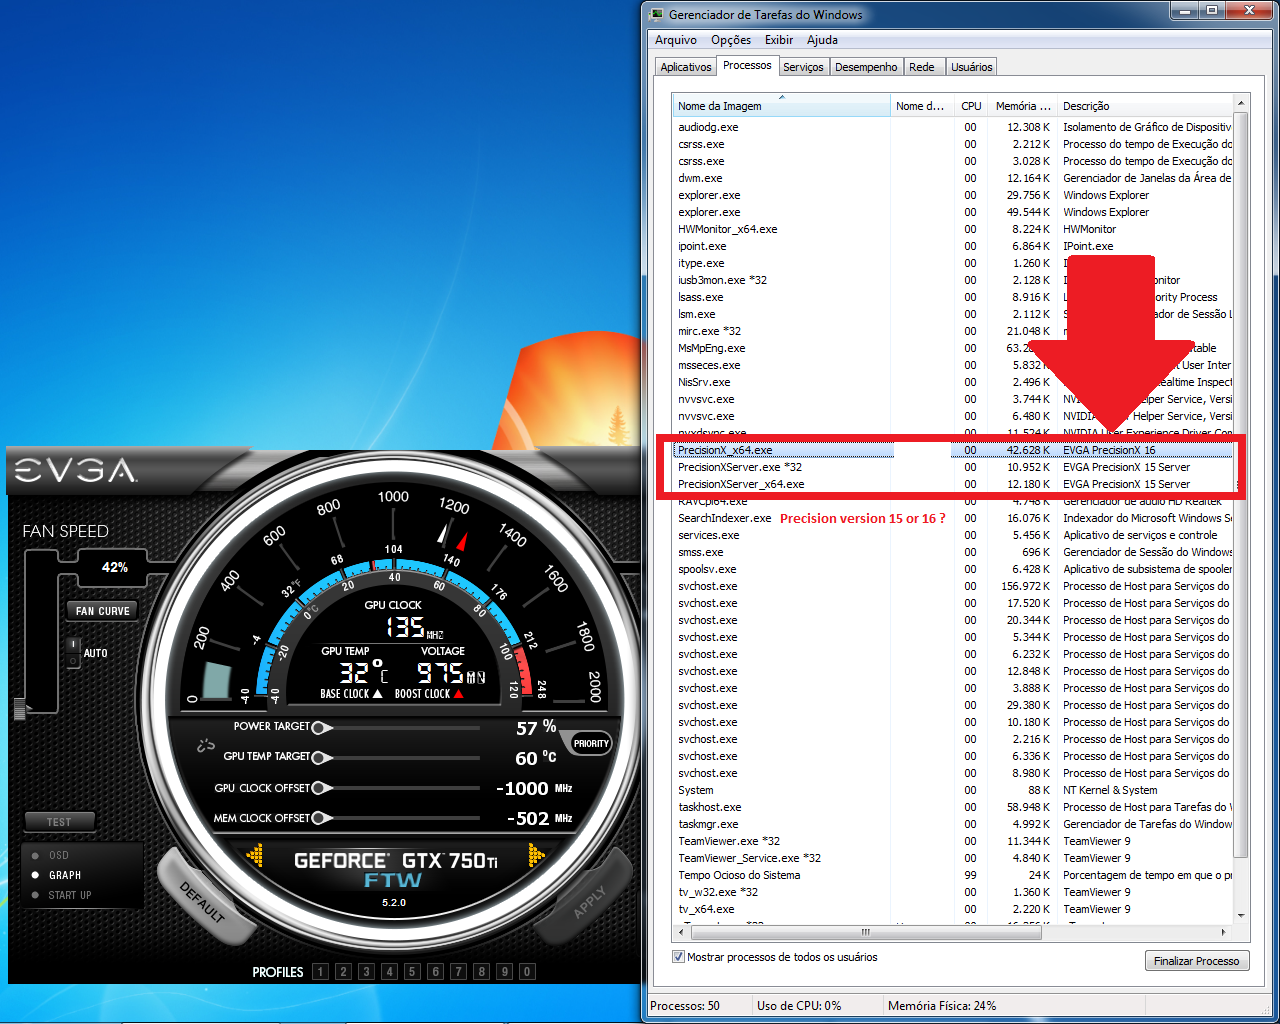Sort processes by CPU column header

[x=970, y=106]
